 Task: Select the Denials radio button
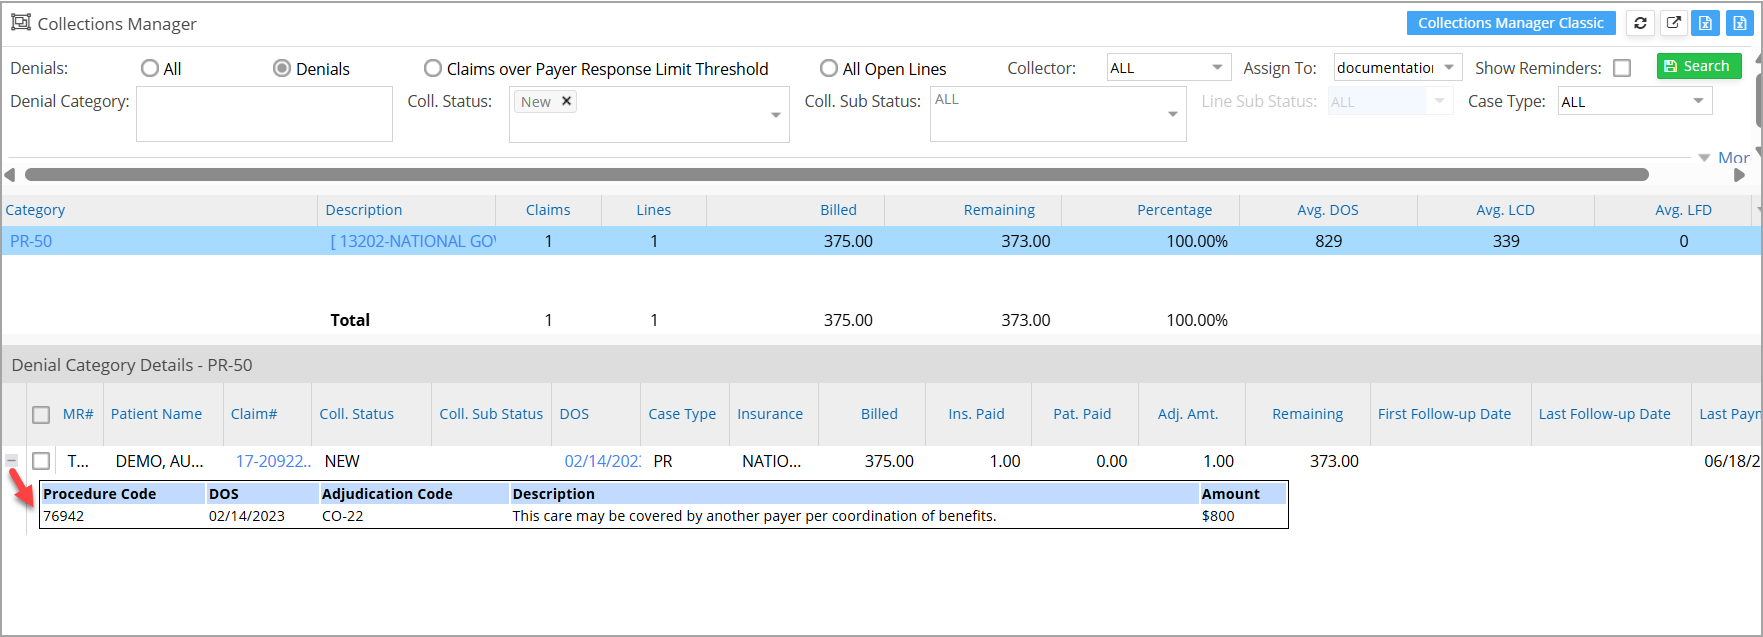point(282,68)
